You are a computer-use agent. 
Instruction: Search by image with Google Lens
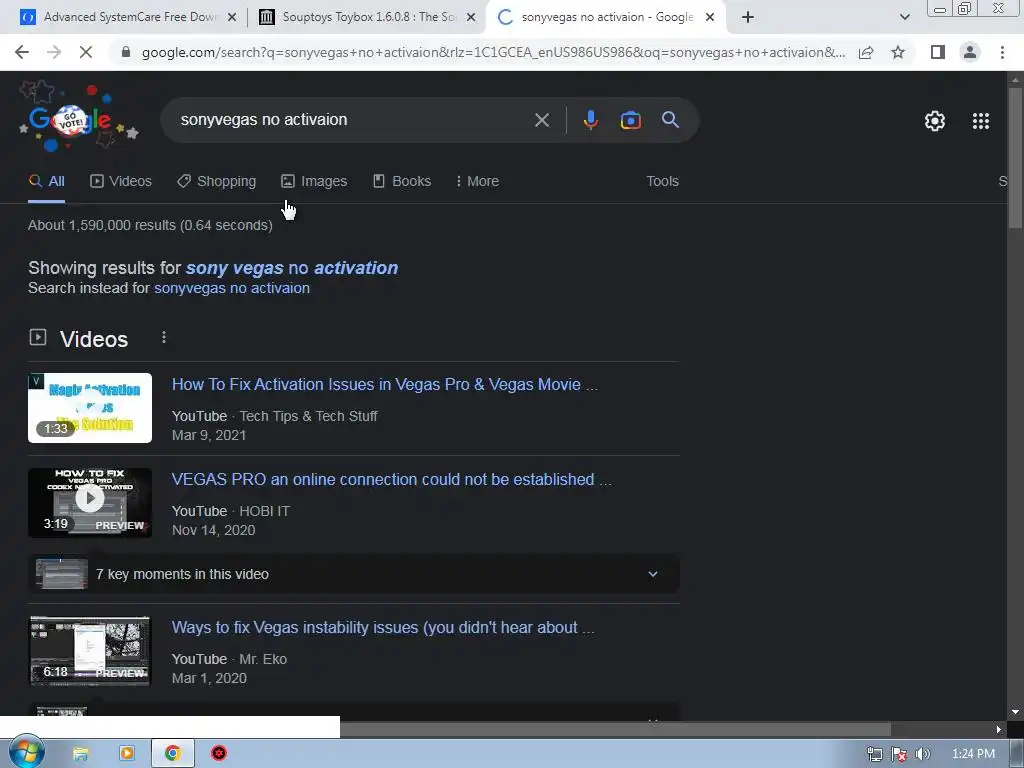tap(630, 120)
